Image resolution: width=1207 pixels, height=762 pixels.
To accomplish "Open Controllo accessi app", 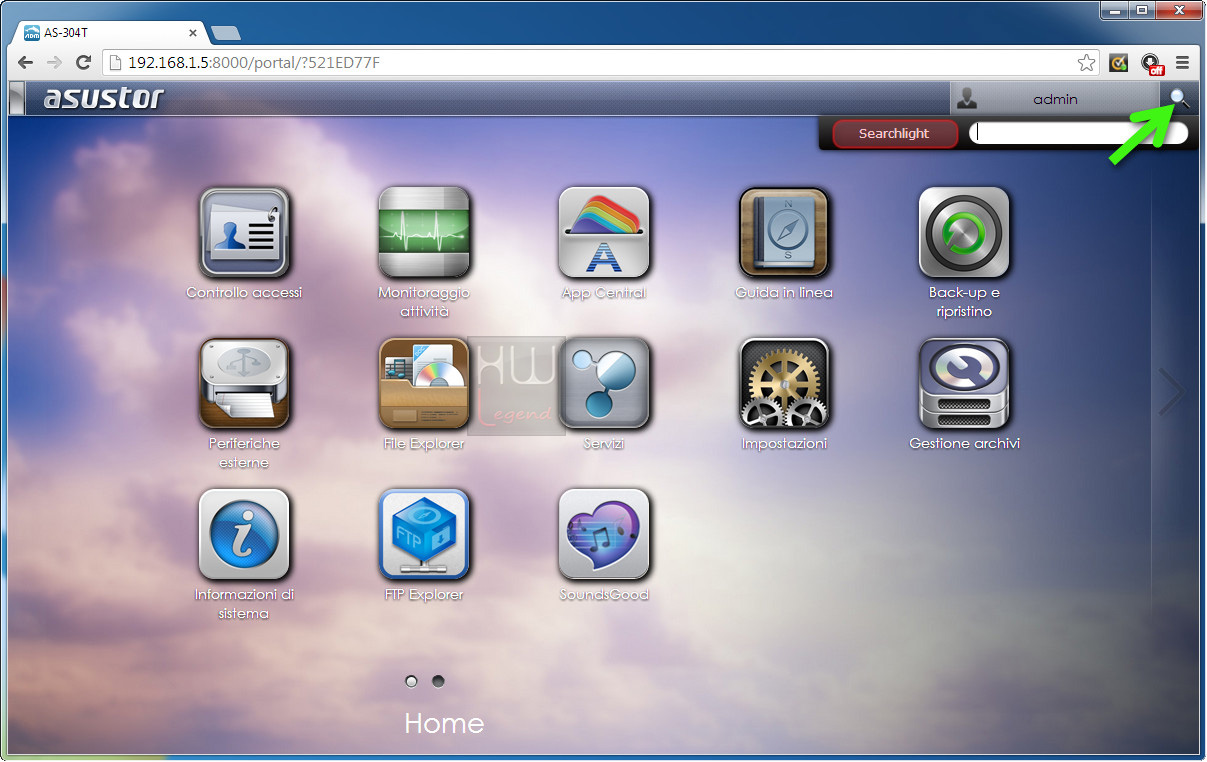I will pos(244,232).
